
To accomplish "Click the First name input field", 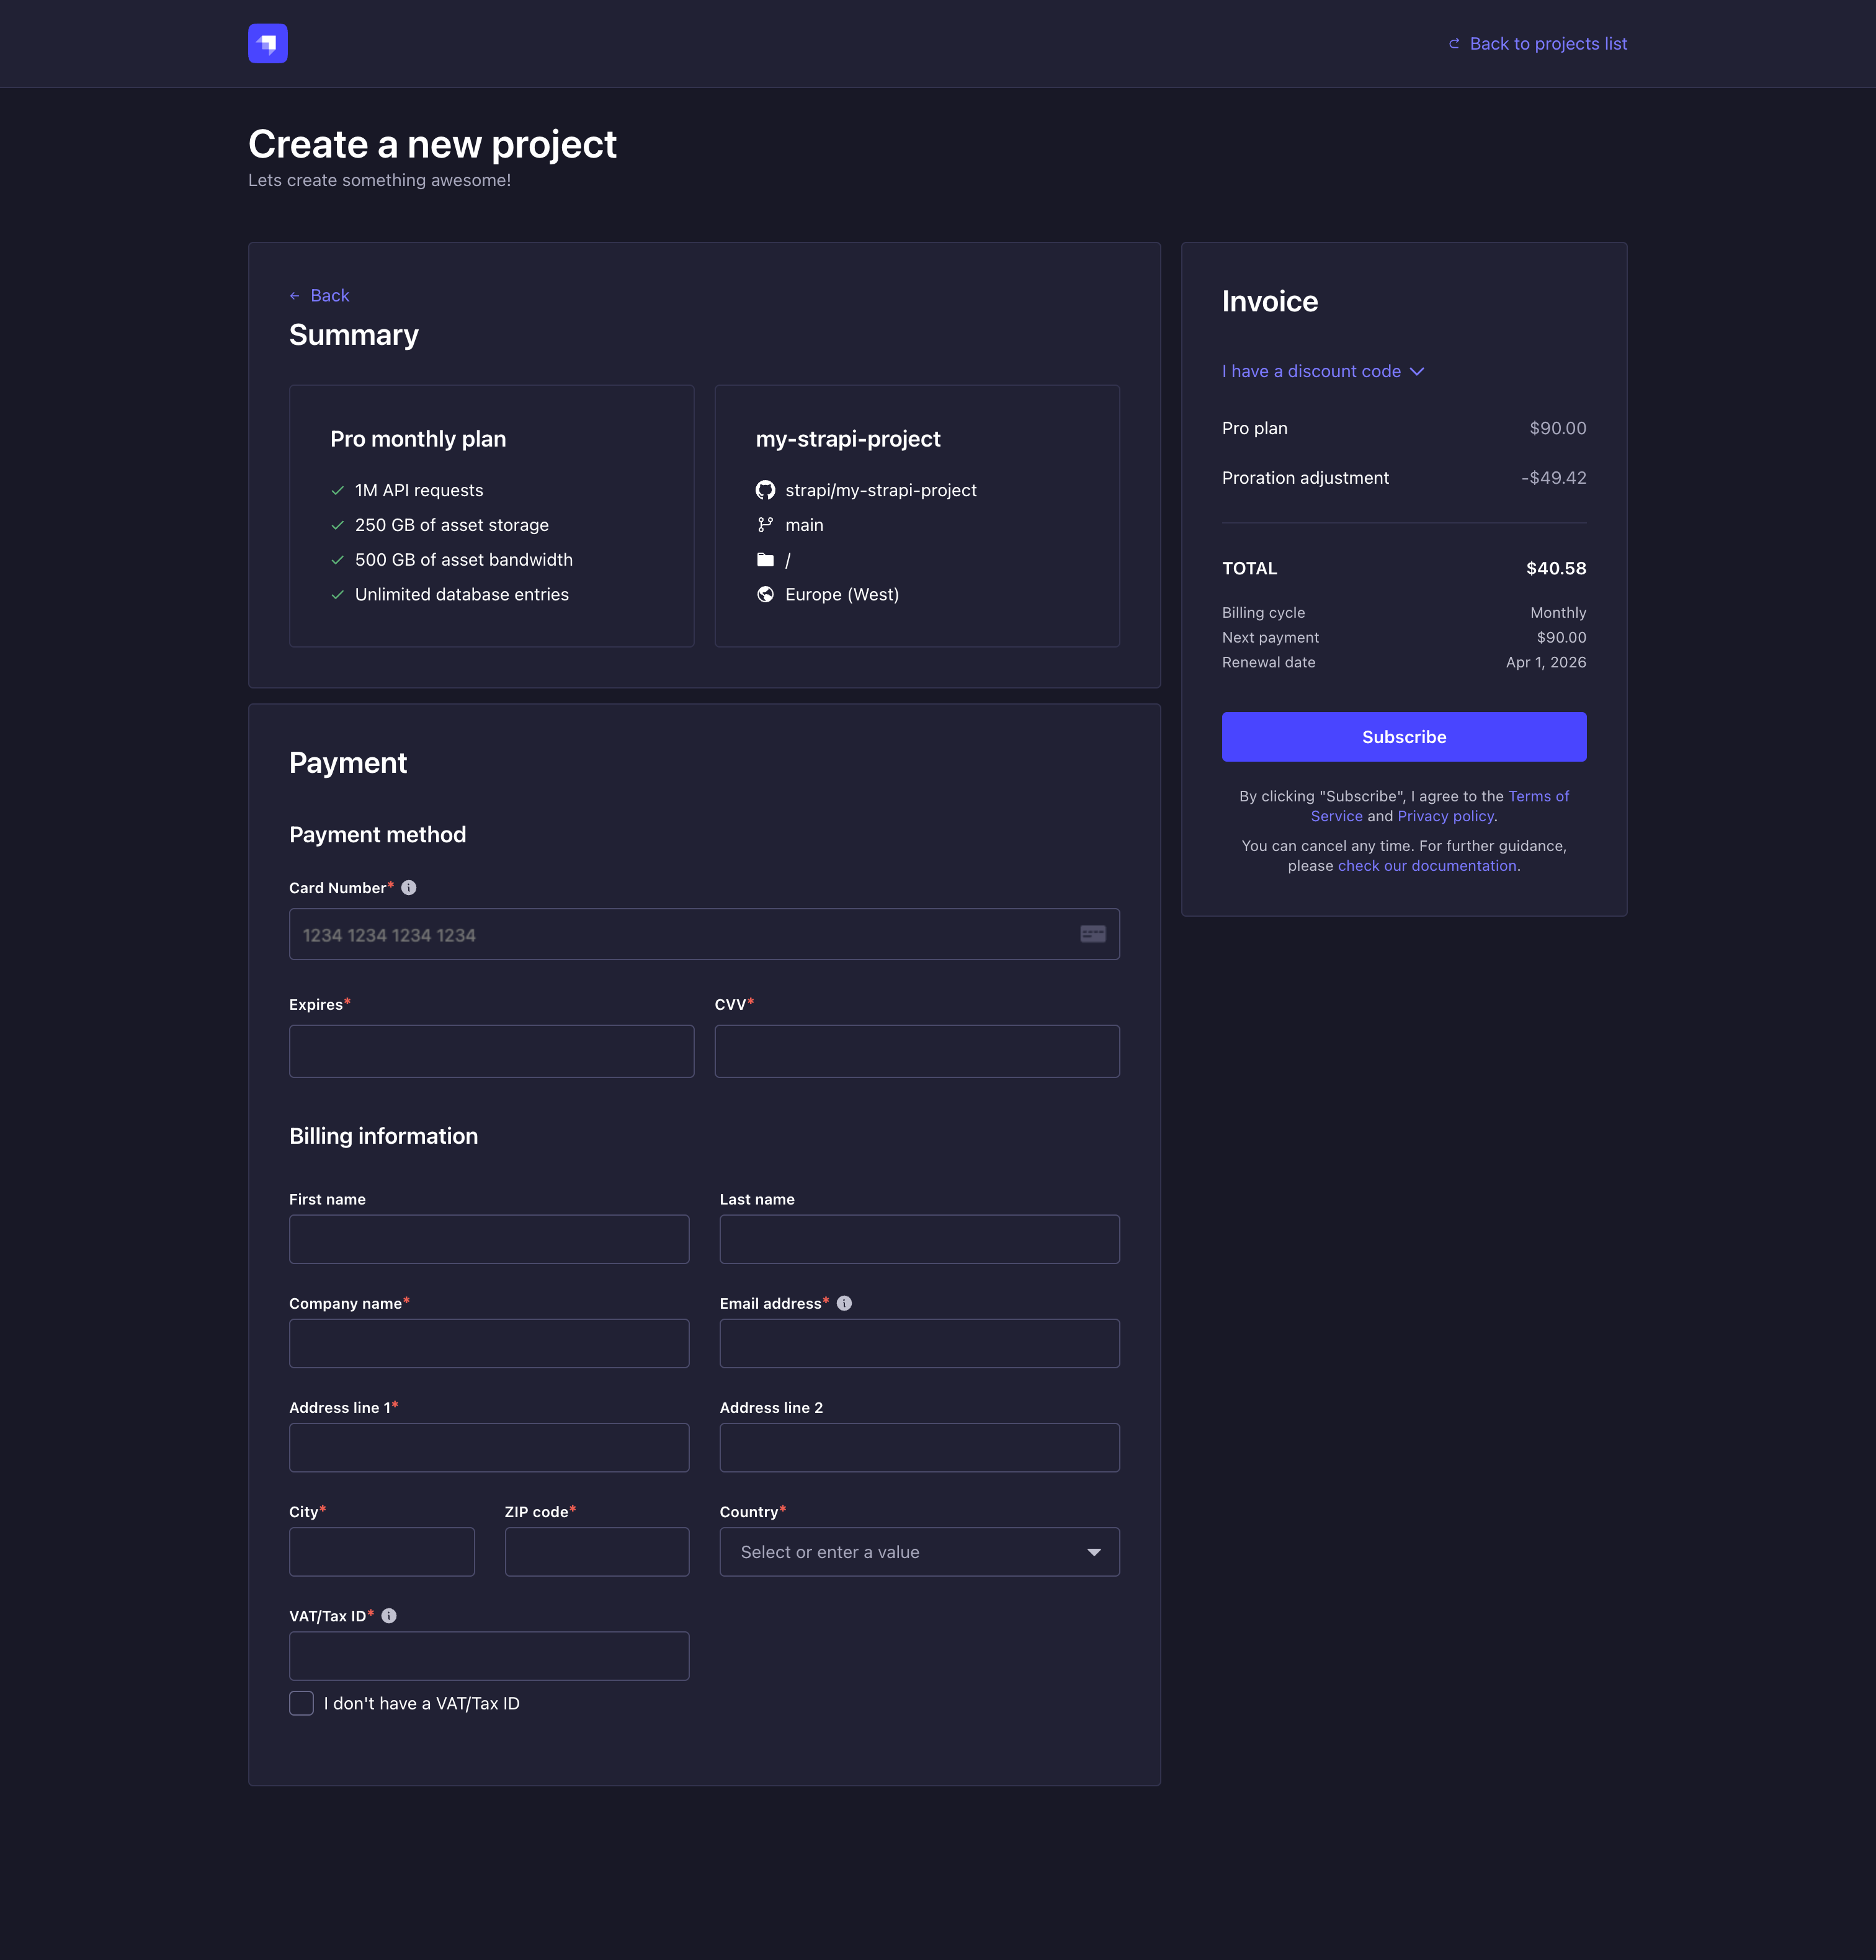I will point(488,1238).
